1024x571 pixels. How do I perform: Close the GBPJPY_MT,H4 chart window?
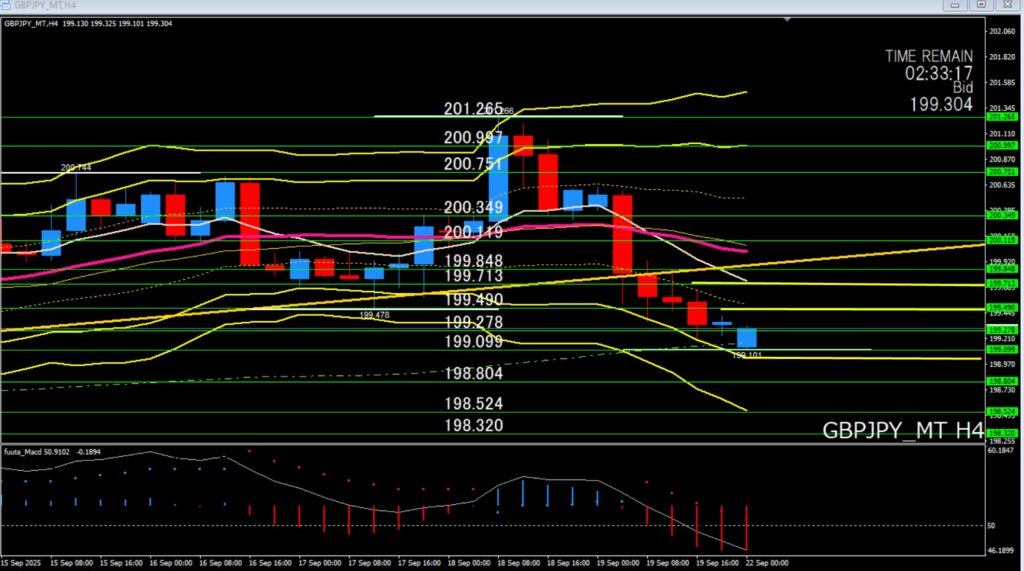point(1006,5)
